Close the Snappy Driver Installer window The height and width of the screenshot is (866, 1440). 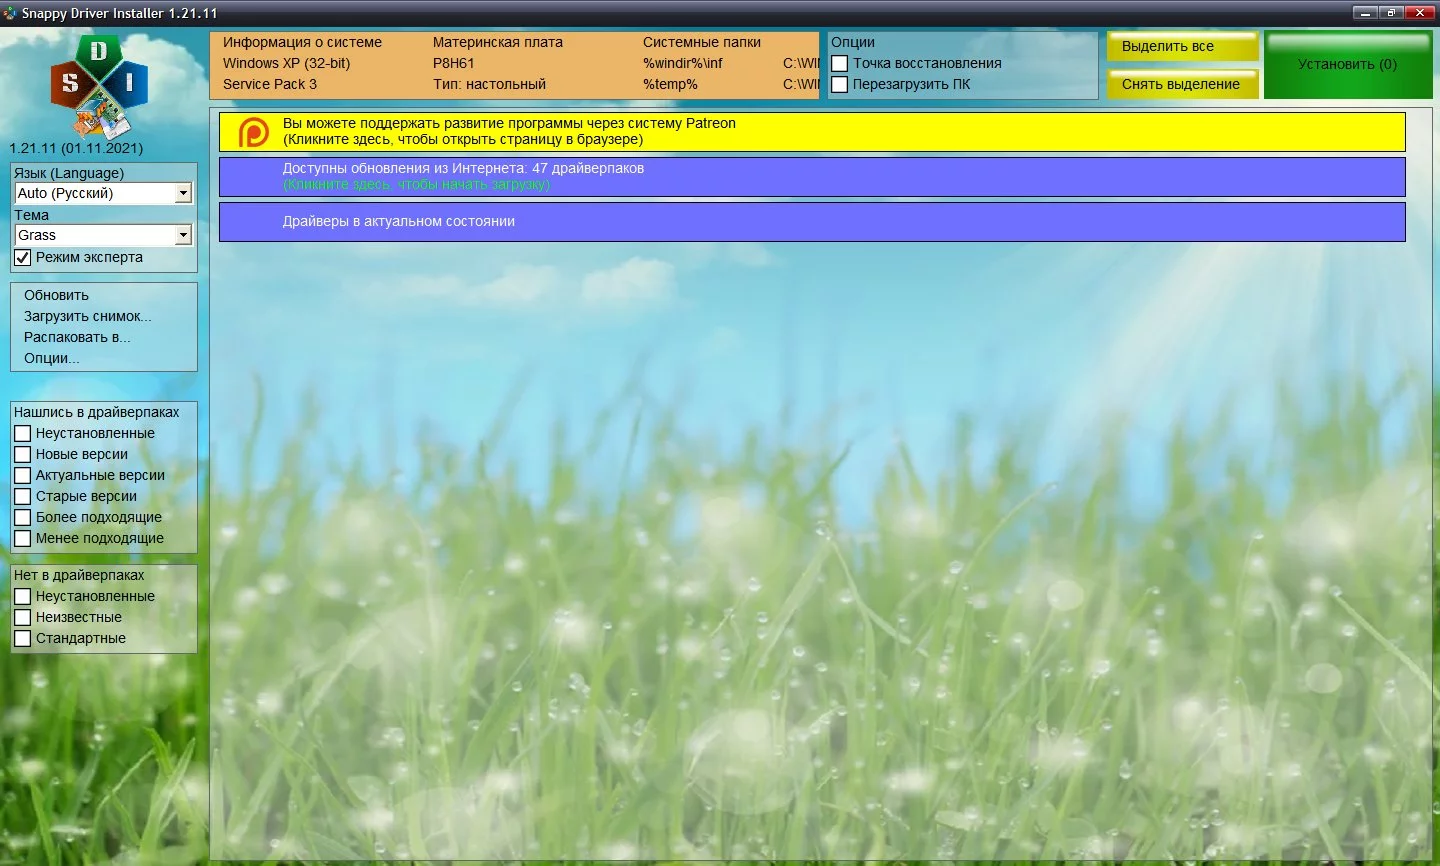[1420, 13]
